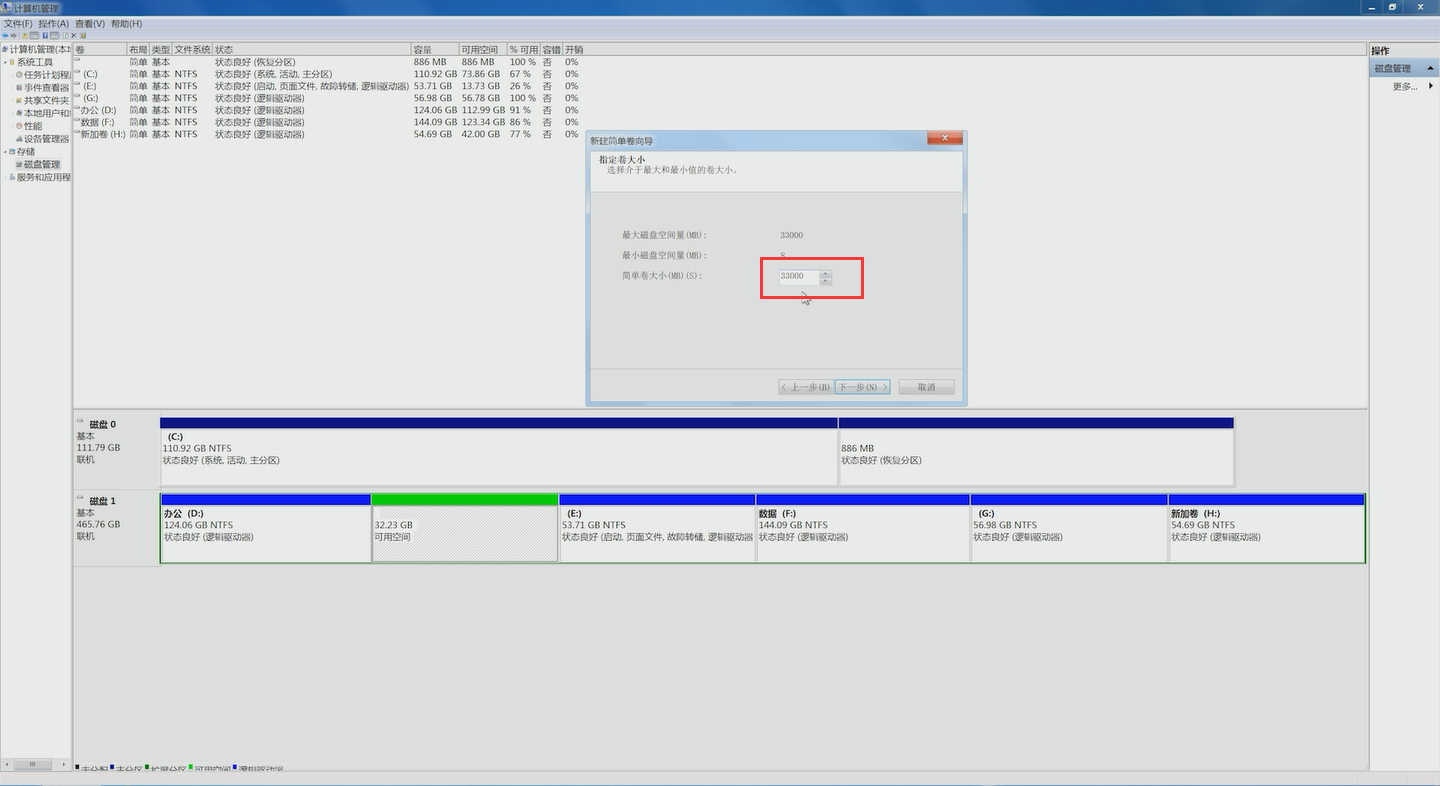1440x786 pixels.
Task: Click the Back arrow toolbar icon
Action: click(x=5, y=35)
